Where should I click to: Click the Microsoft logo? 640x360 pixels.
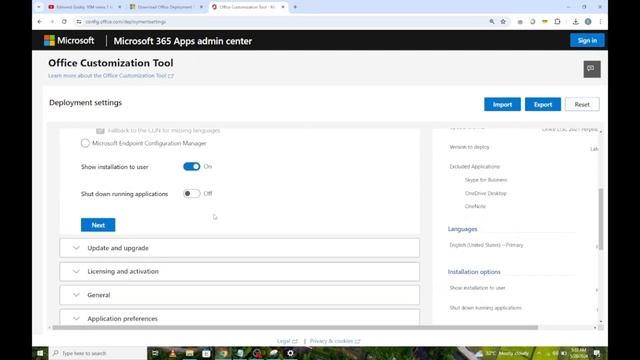point(69,40)
